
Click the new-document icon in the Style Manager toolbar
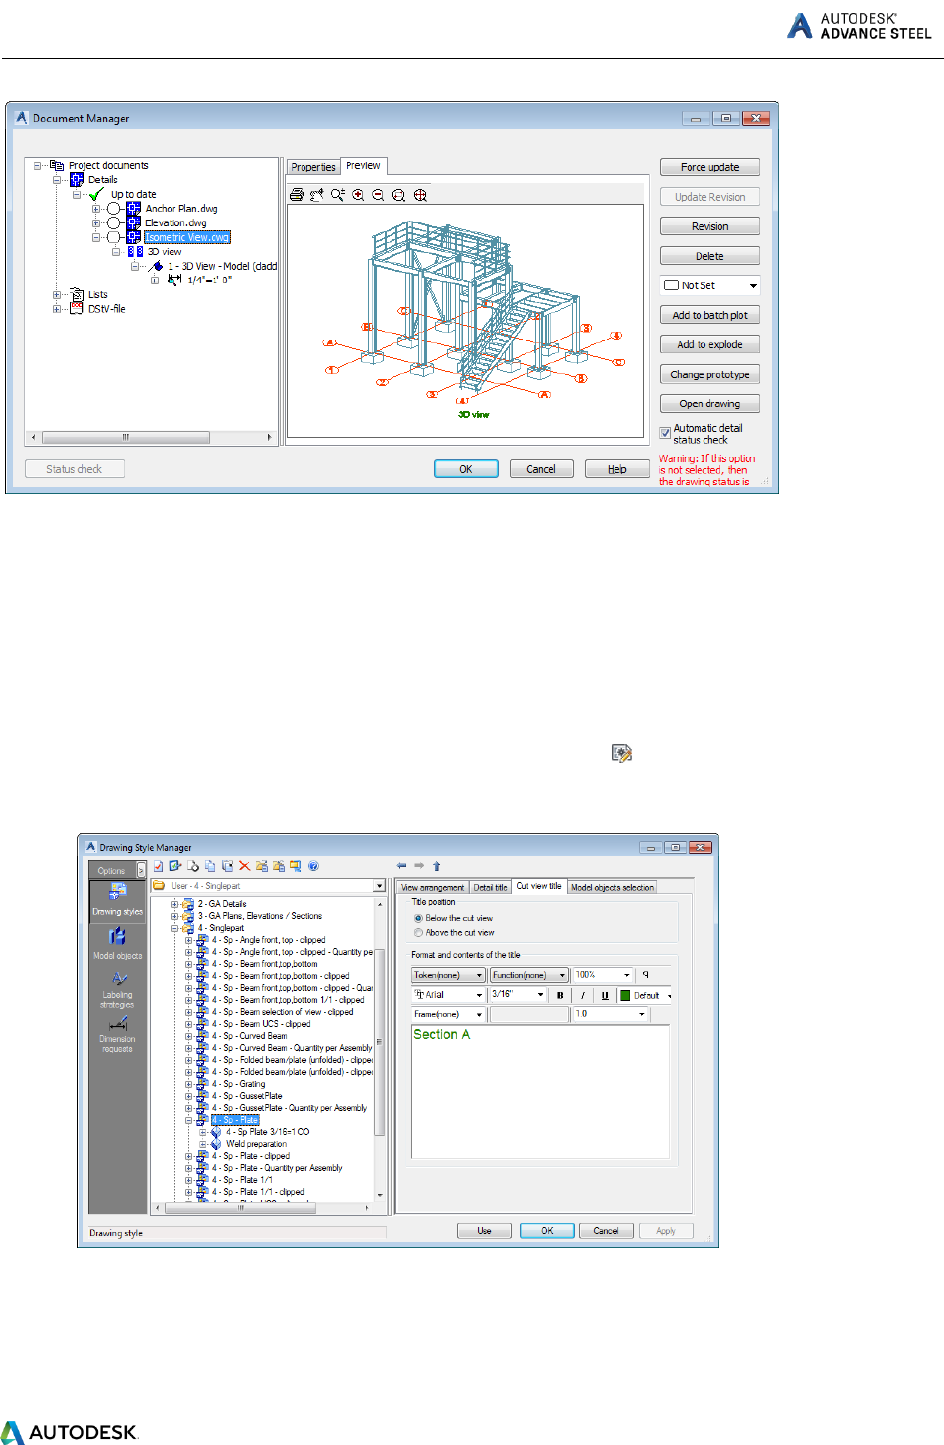[x=193, y=866]
